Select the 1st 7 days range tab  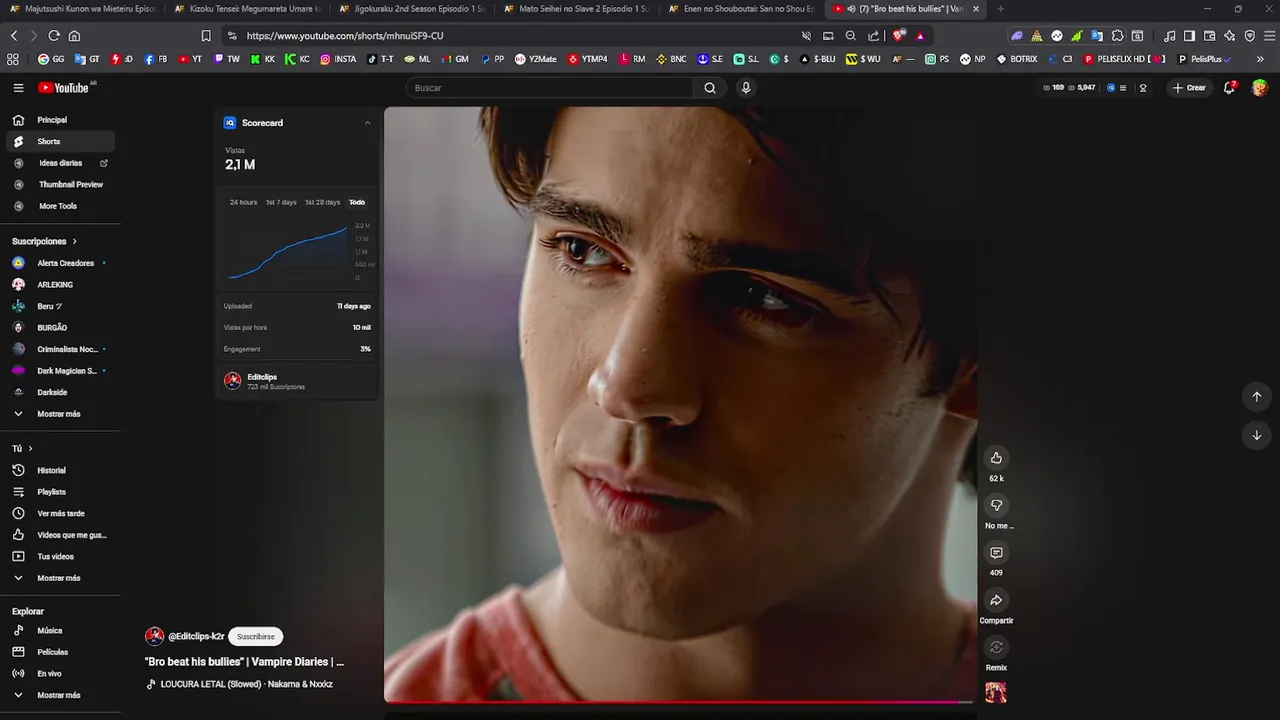(x=281, y=202)
